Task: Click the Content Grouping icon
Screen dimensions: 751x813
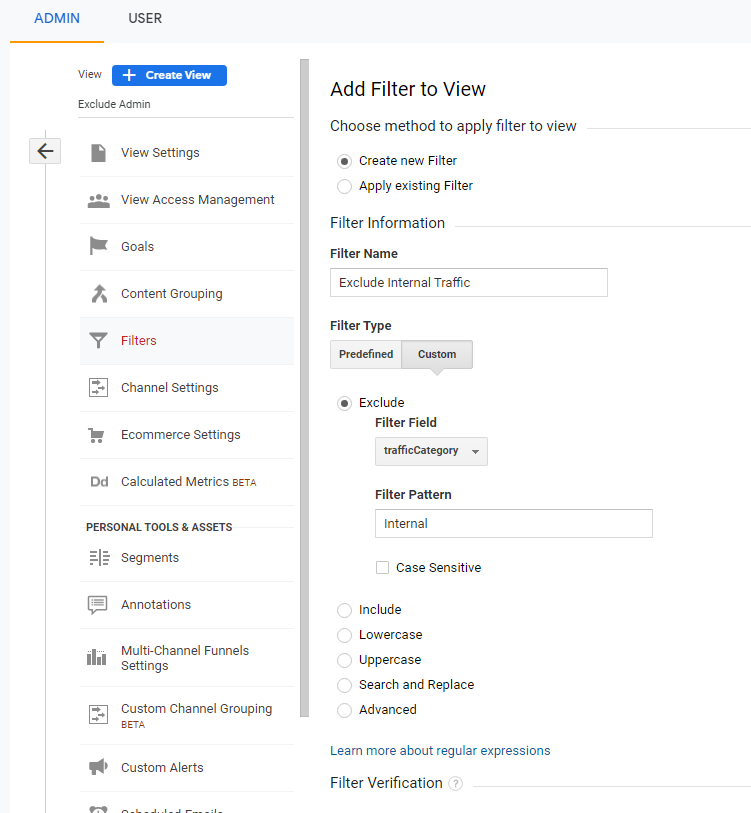Action: point(98,294)
